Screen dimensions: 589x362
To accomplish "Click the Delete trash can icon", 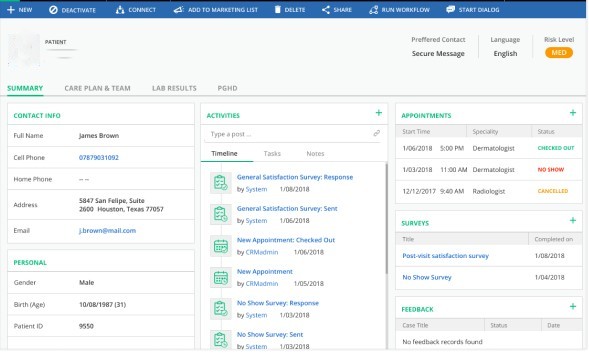I will (x=278, y=10).
